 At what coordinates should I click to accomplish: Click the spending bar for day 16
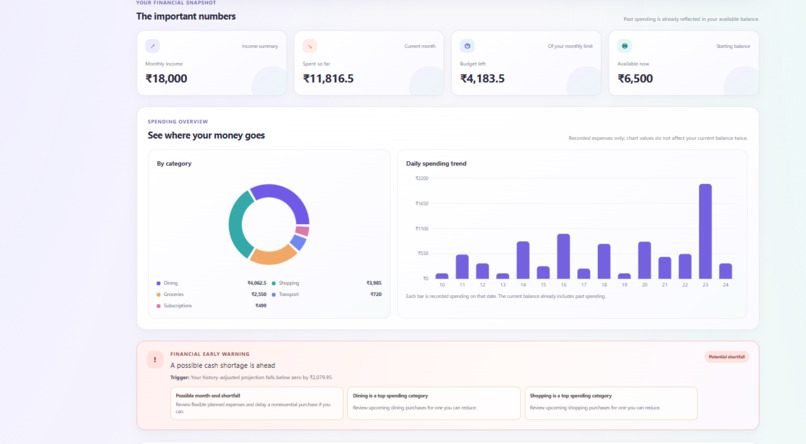click(563, 256)
